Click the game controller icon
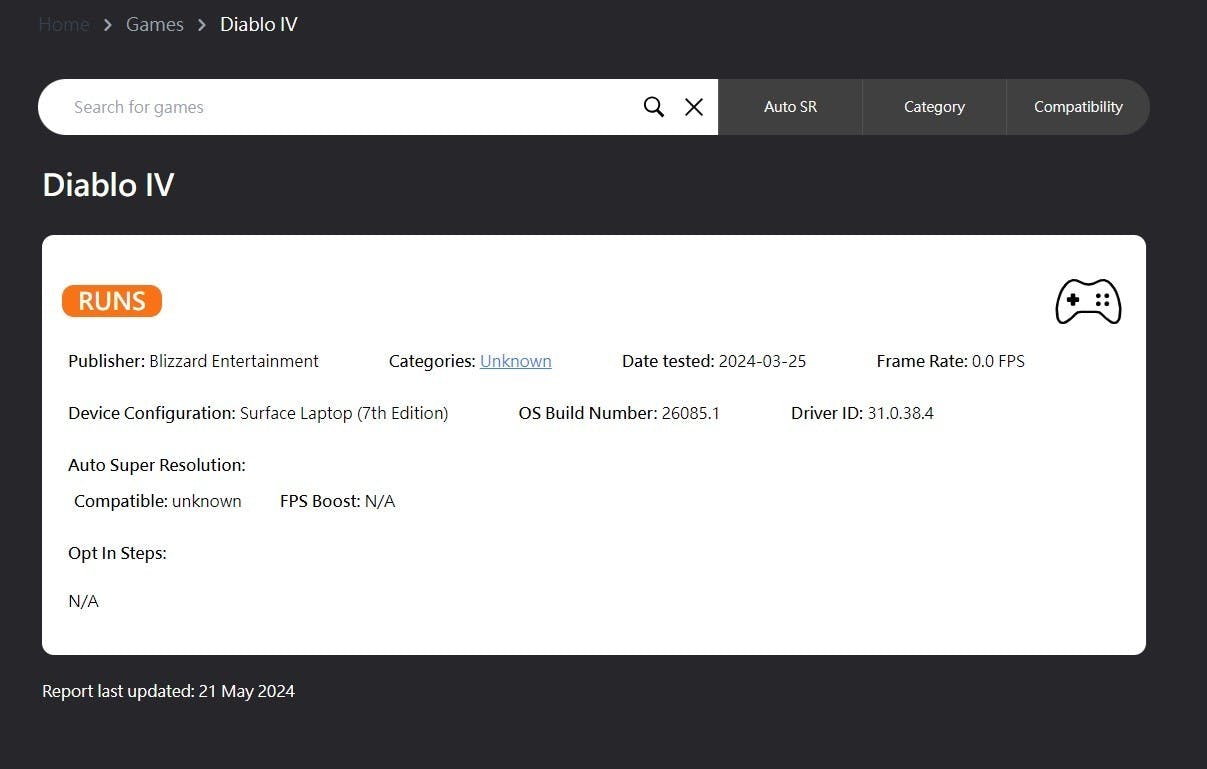 tap(1088, 301)
